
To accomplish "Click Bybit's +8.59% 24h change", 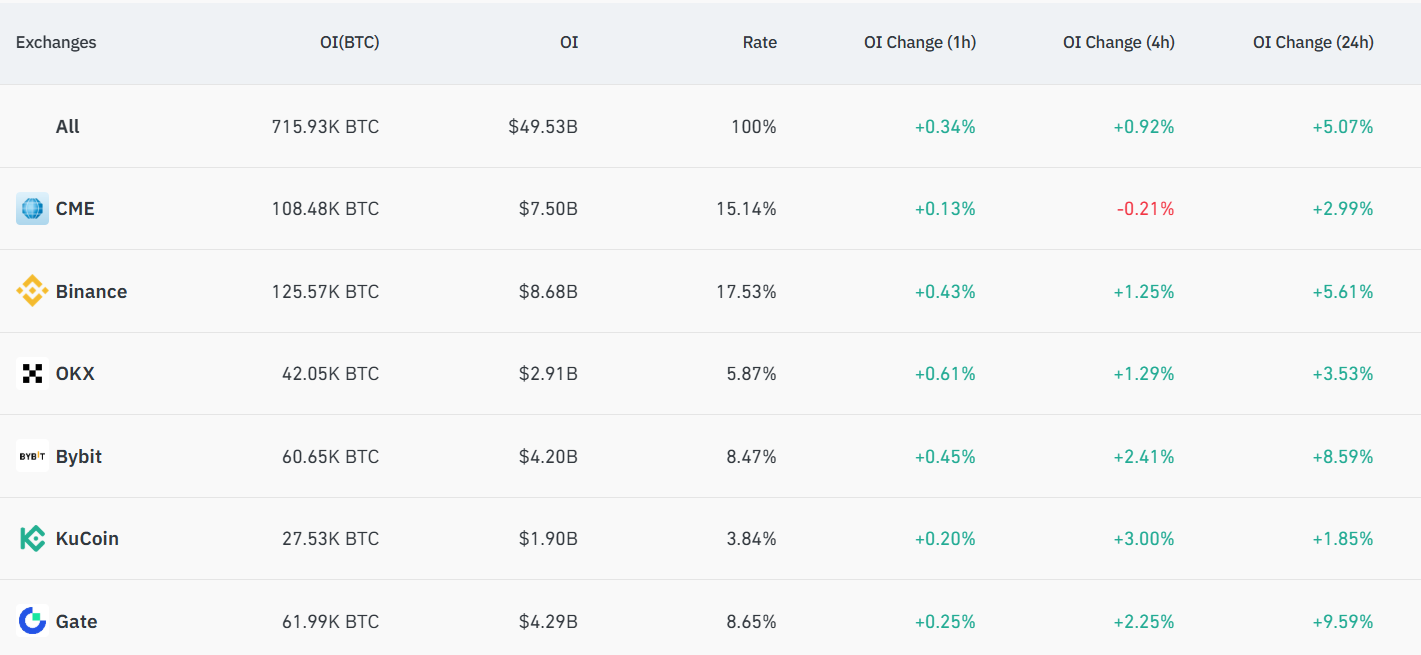I will tap(1343, 456).
